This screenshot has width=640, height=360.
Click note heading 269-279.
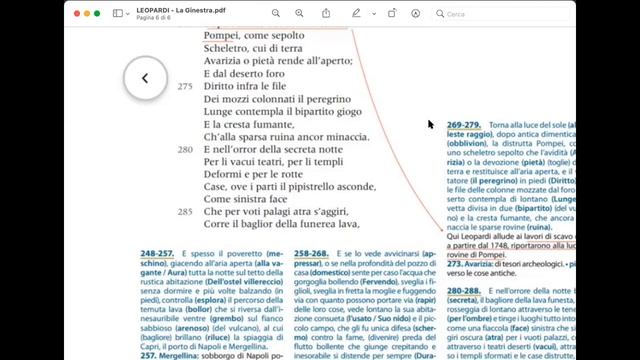(464, 125)
